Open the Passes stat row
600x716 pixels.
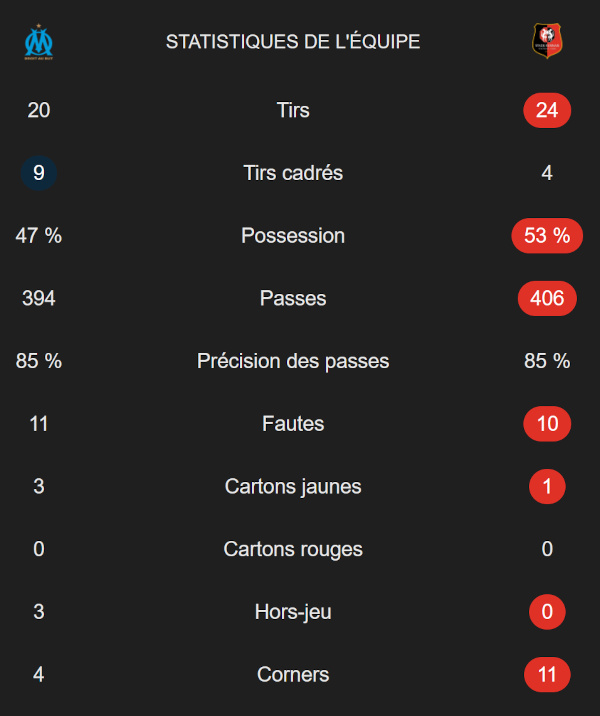point(293,299)
